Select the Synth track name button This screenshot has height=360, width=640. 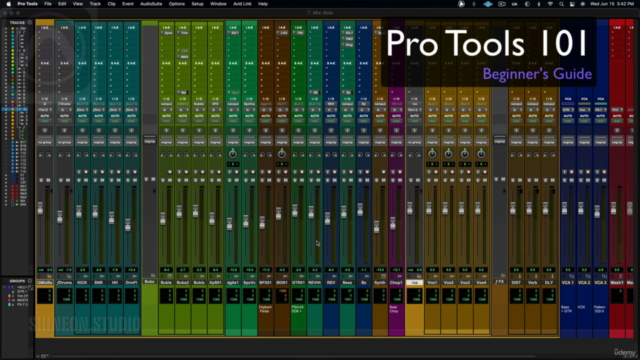pyautogui.click(x=380, y=282)
